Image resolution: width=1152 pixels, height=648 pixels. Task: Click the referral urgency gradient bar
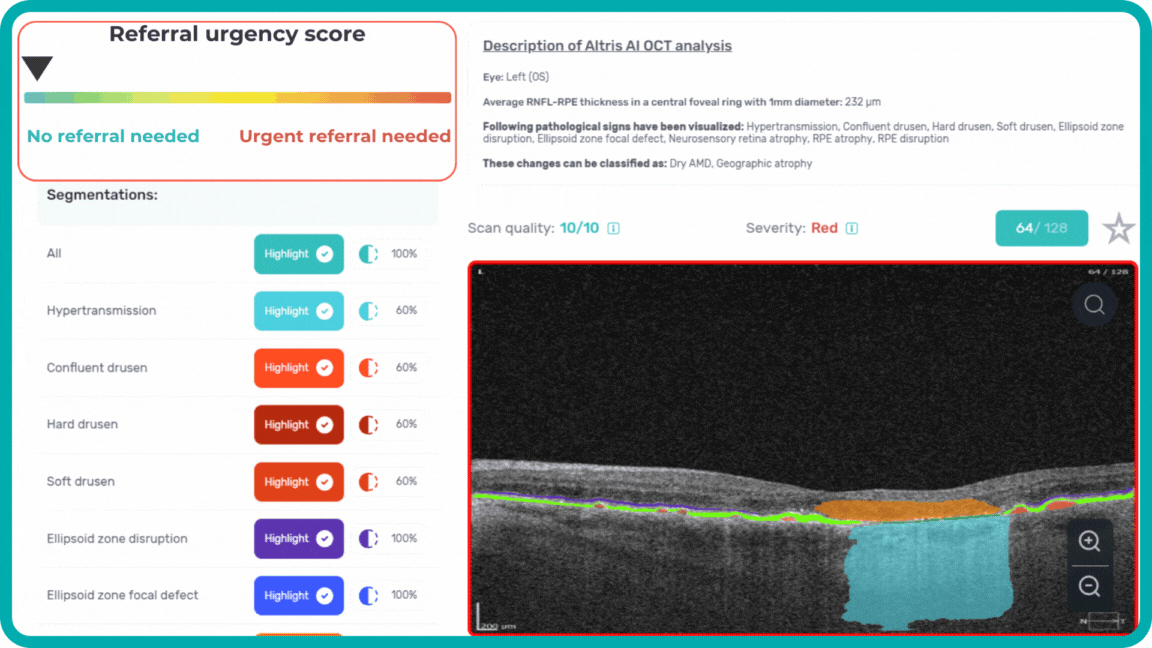tap(237, 98)
